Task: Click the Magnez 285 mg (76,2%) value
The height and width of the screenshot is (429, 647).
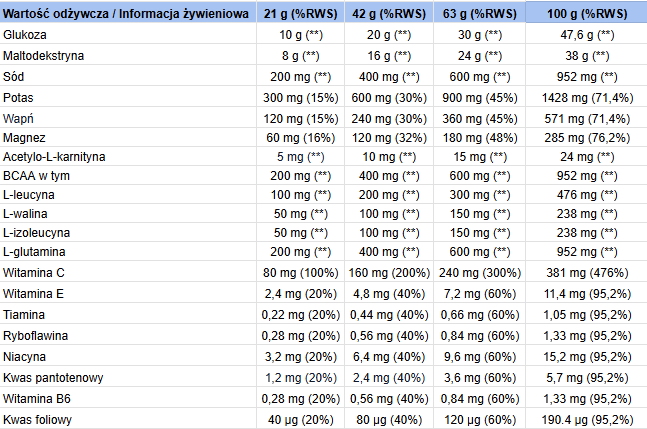Action: pyautogui.click(x=586, y=137)
